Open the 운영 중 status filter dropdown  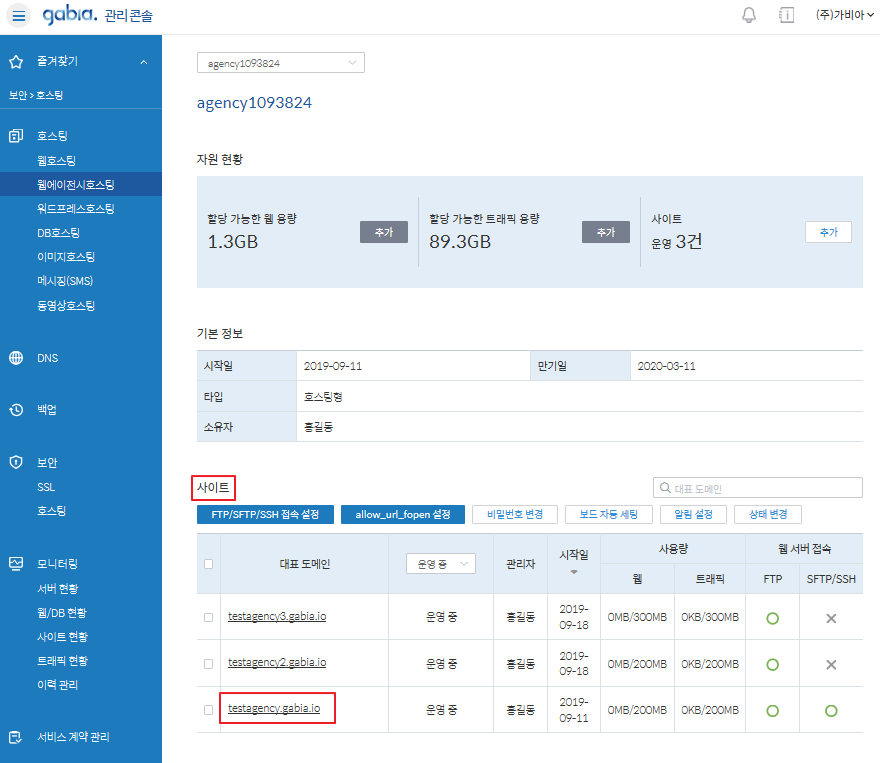(x=441, y=564)
